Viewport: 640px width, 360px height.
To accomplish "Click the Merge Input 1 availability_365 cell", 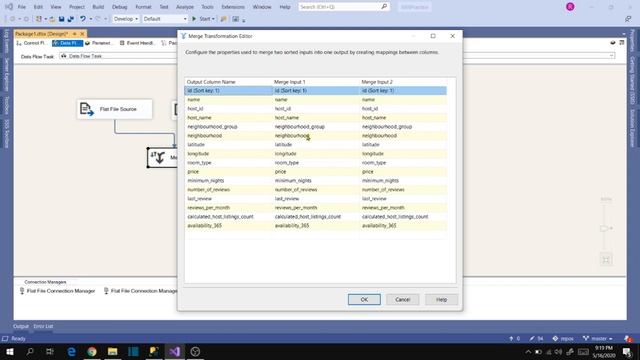I will point(316,225).
